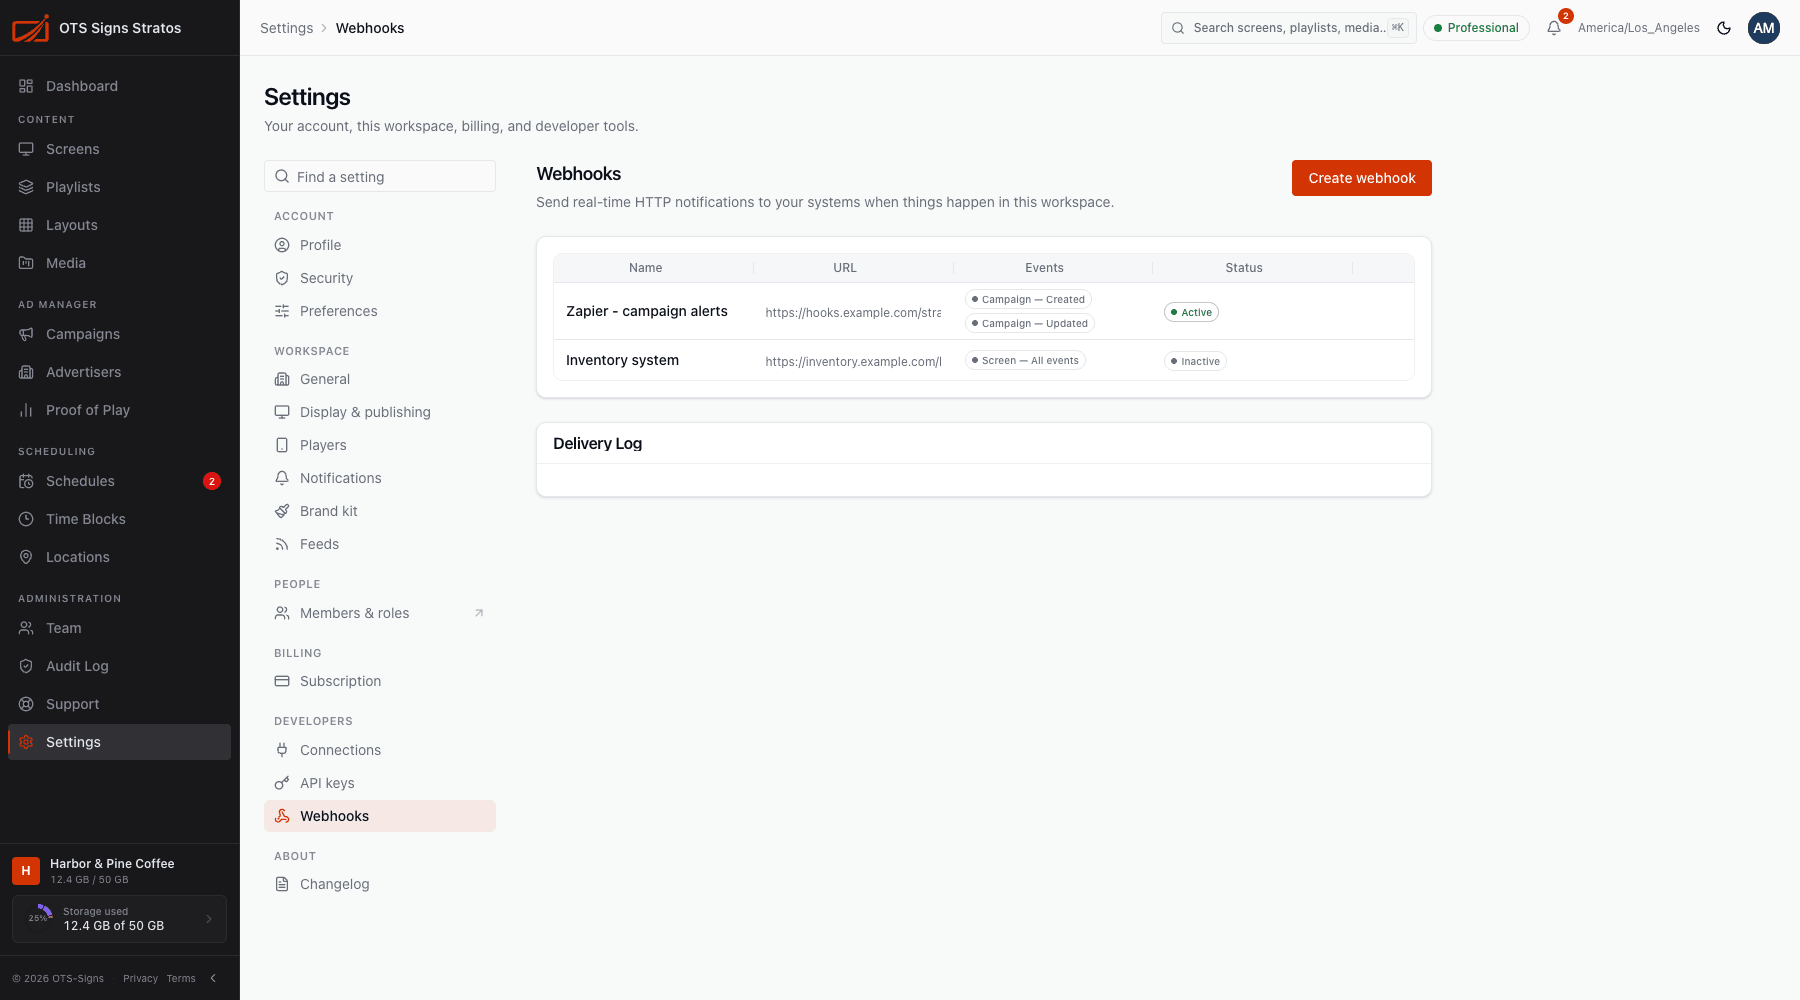
Task: Click Campaign — Updated event tag
Action: pyautogui.click(x=1029, y=323)
